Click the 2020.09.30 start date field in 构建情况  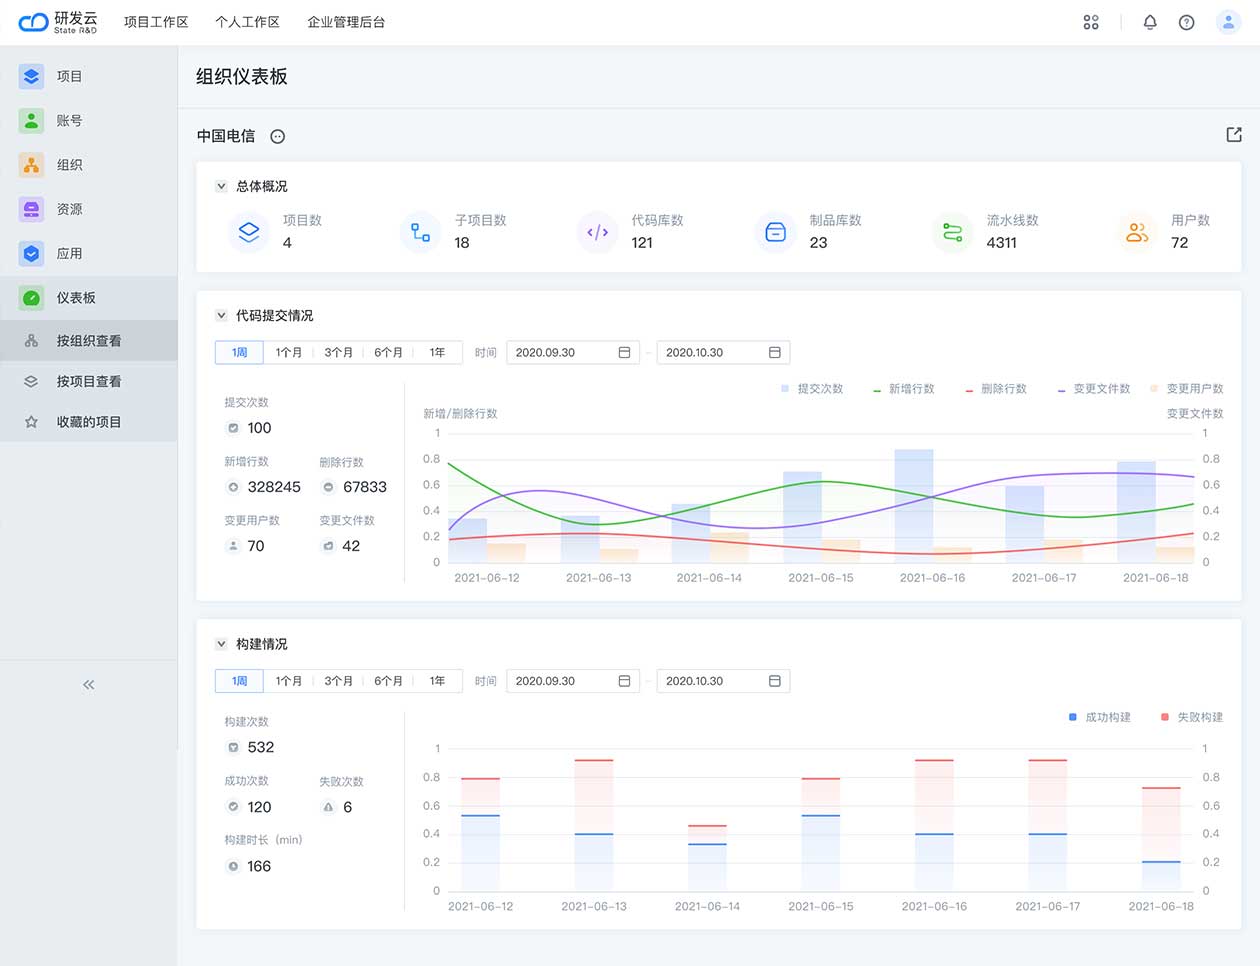(x=572, y=681)
